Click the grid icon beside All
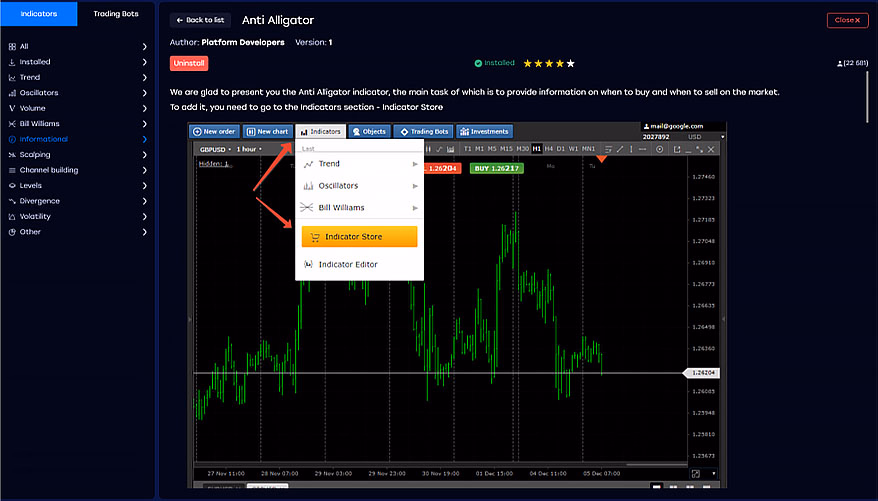Screen dimensions: 878x501 (x=12, y=46)
